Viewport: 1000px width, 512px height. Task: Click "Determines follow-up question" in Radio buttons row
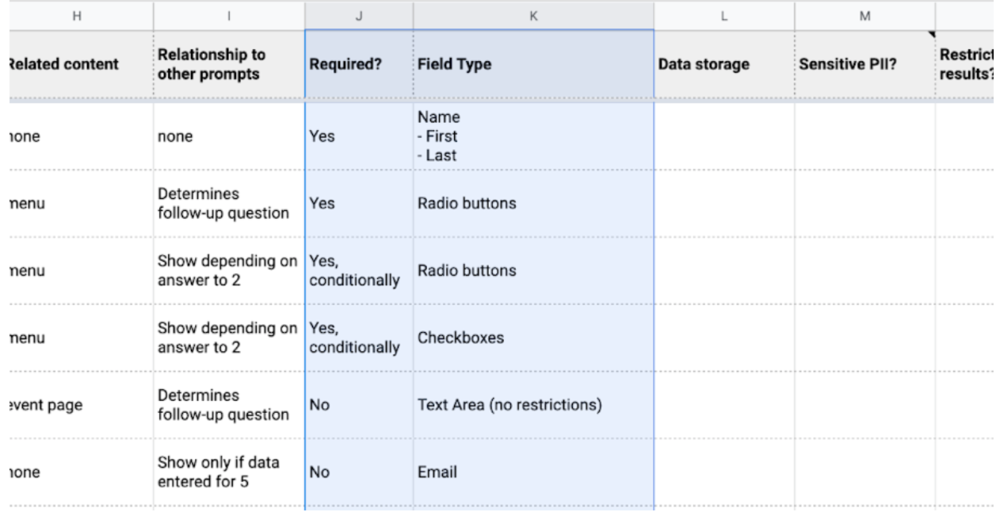pos(230,203)
